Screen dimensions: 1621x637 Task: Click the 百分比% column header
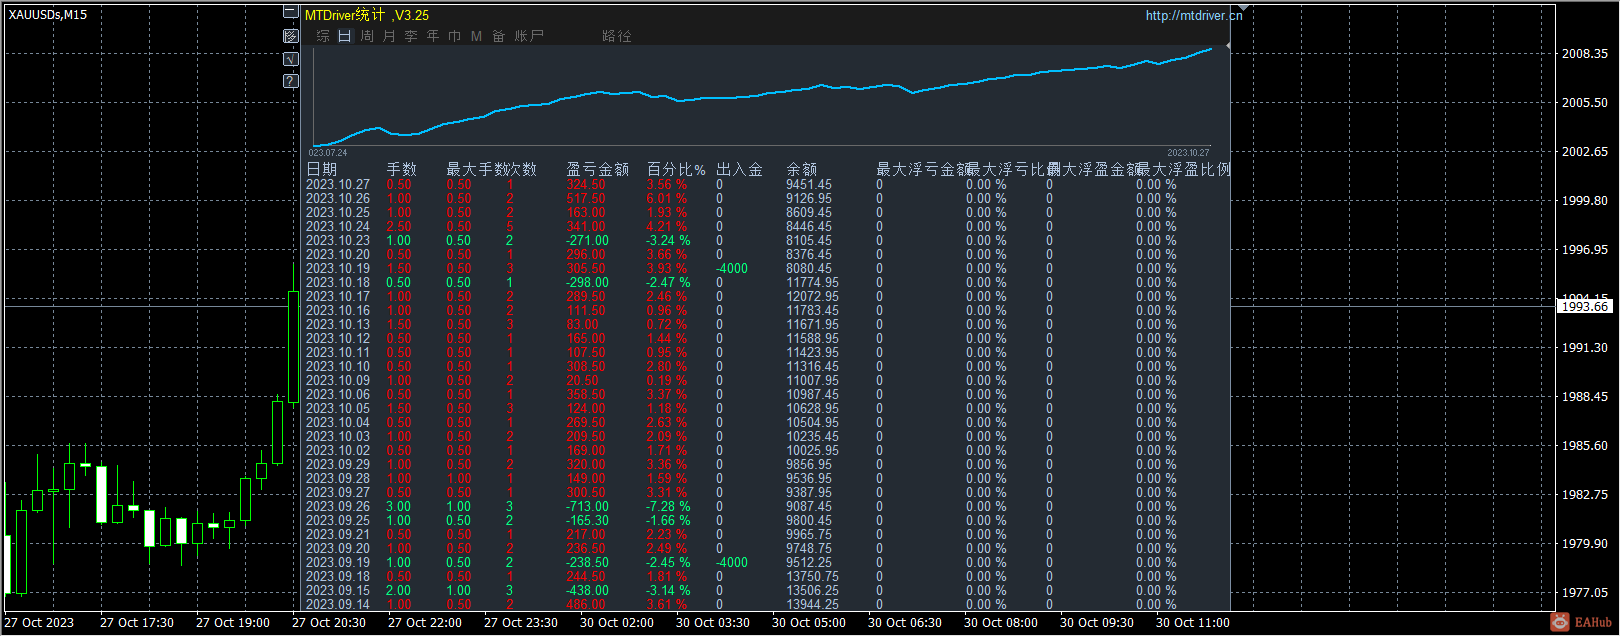(677, 170)
